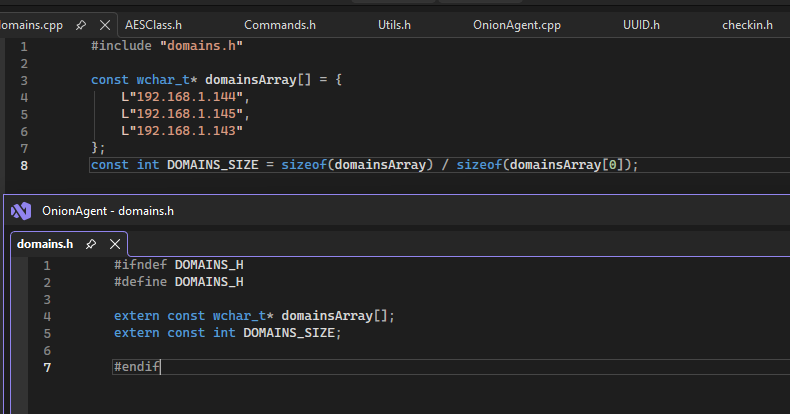Click the L"192.168.1.144" string
The image size is (790, 414).
[x=182, y=97]
